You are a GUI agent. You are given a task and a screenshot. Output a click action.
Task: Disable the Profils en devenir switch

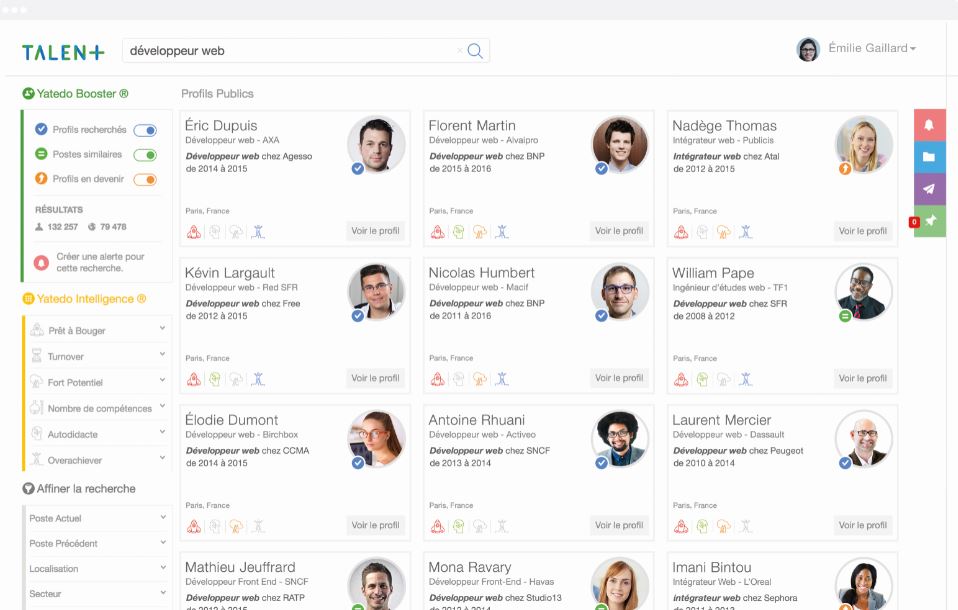click(145, 180)
